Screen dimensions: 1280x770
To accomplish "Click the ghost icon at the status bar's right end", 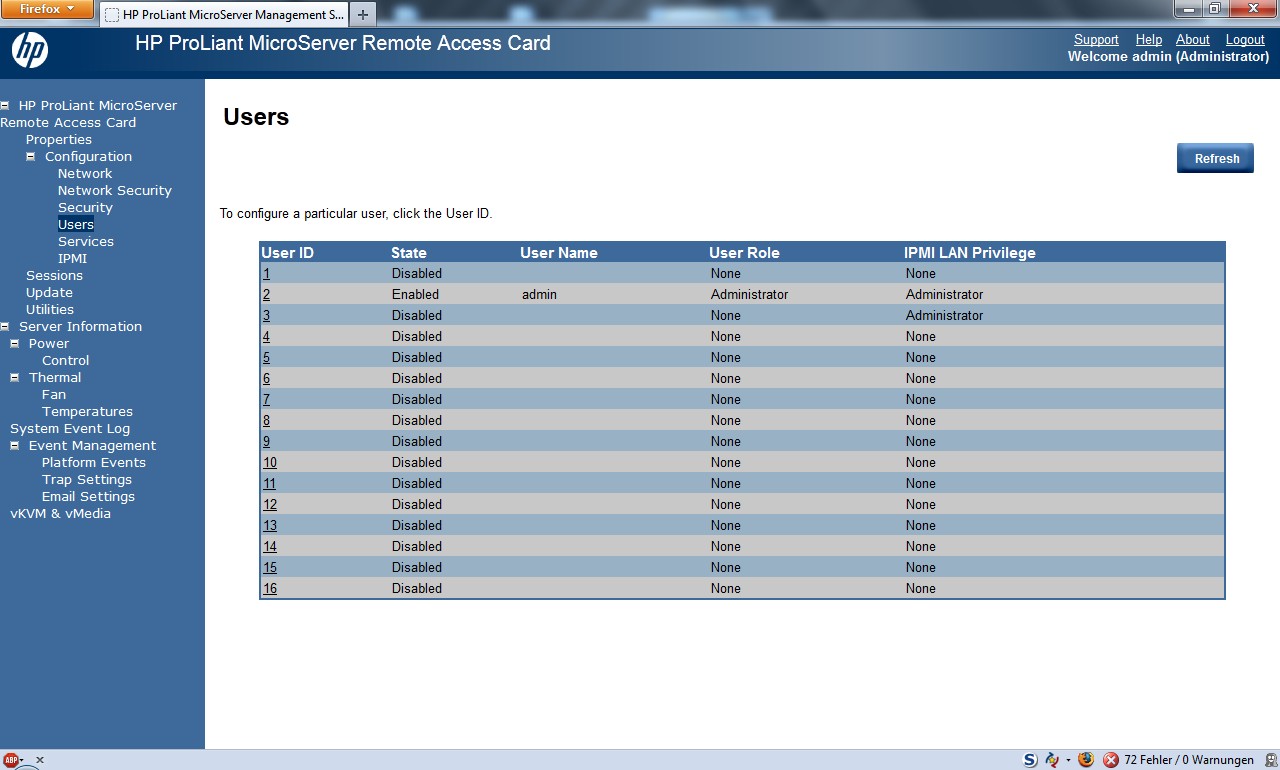I will click(x=1271, y=760).
